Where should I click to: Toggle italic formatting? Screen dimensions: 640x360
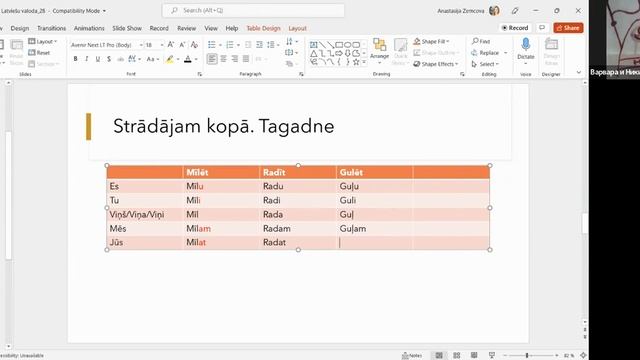(x=87, y=59)
